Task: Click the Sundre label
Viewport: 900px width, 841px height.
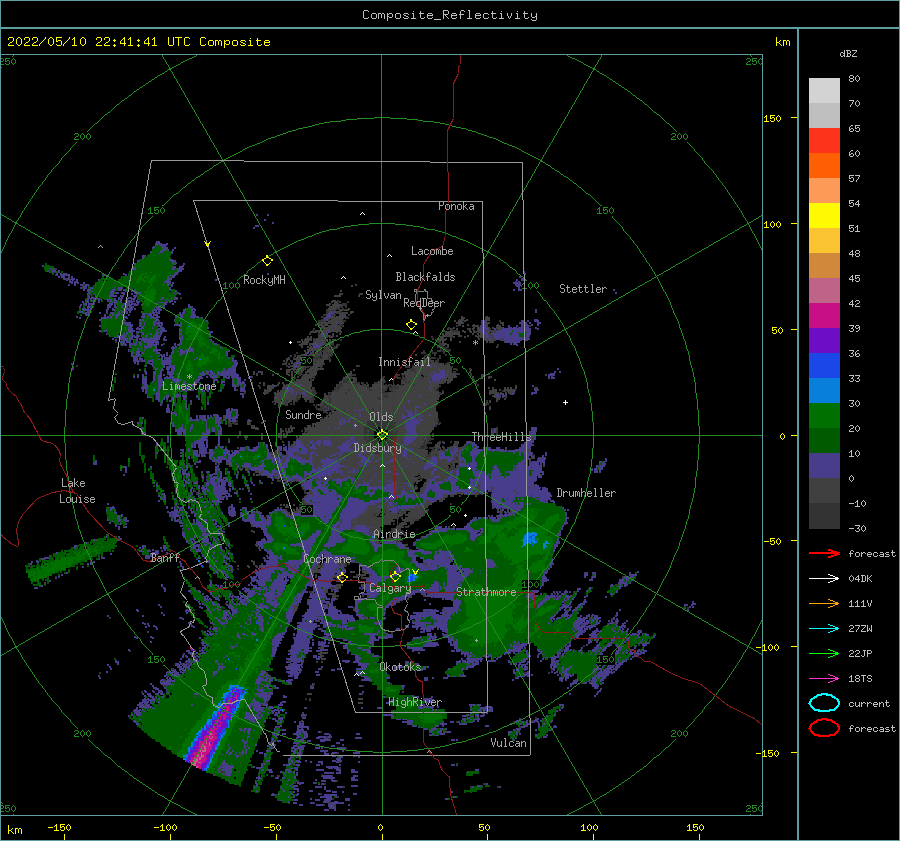Action: point(304,414)
